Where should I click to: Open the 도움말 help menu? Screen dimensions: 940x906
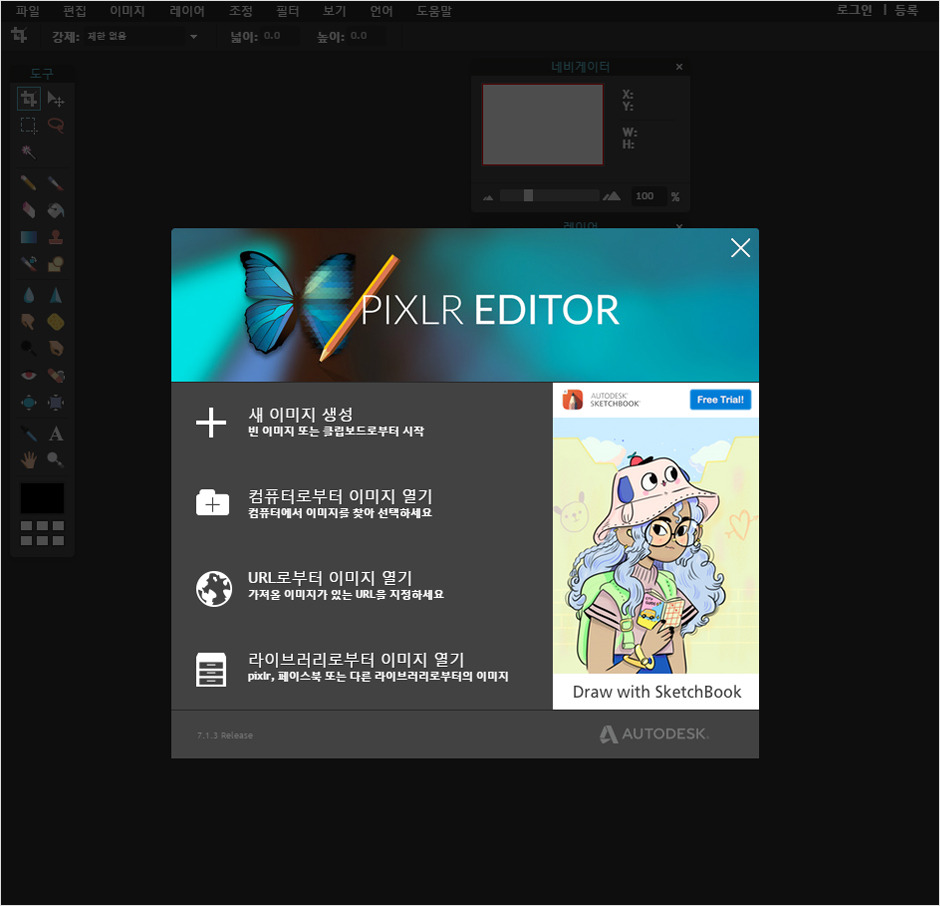click(x=434, y=11)
